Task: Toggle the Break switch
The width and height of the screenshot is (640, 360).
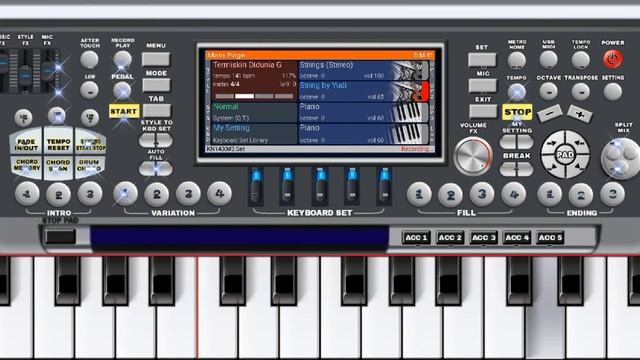Action: pyautogui.click(x=517, y=169)
